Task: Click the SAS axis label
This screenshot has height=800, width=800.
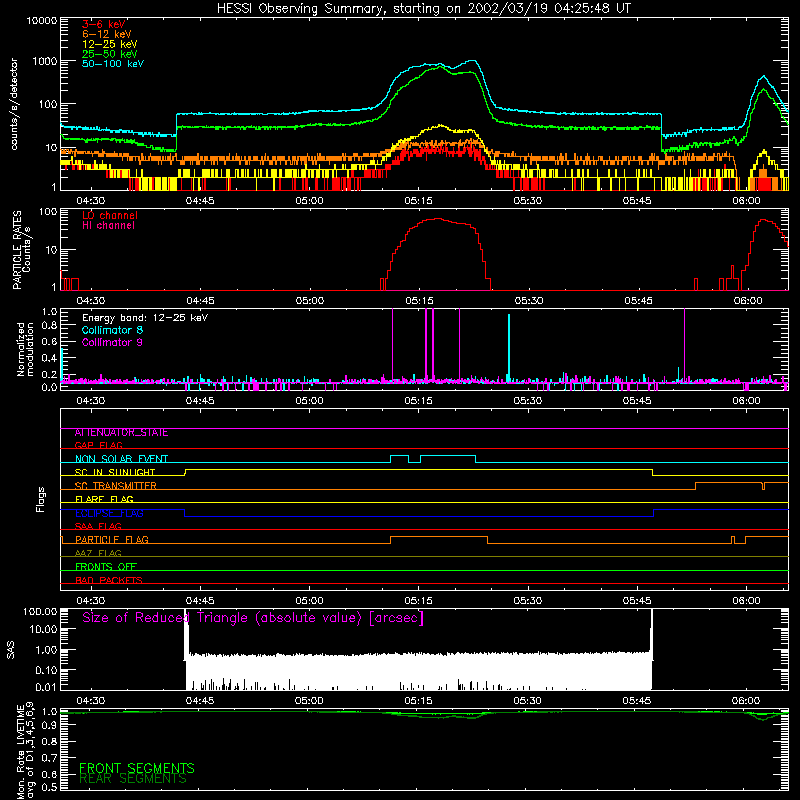Action: 11,650
